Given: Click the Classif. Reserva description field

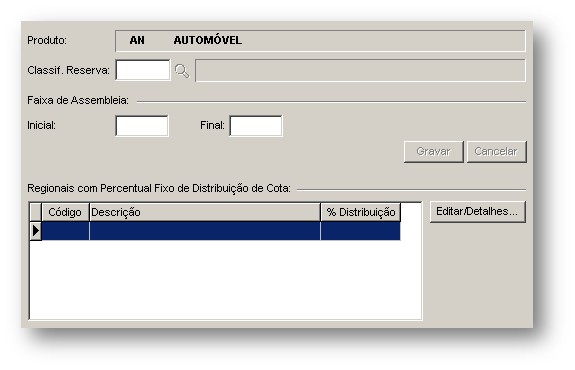Looking at the screenshot, I should pyautogui.click(x=360, y=70).
